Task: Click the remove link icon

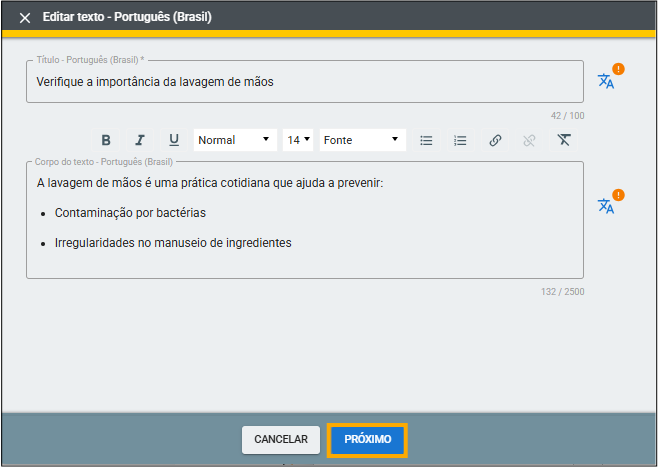Action: pos(529,140)
